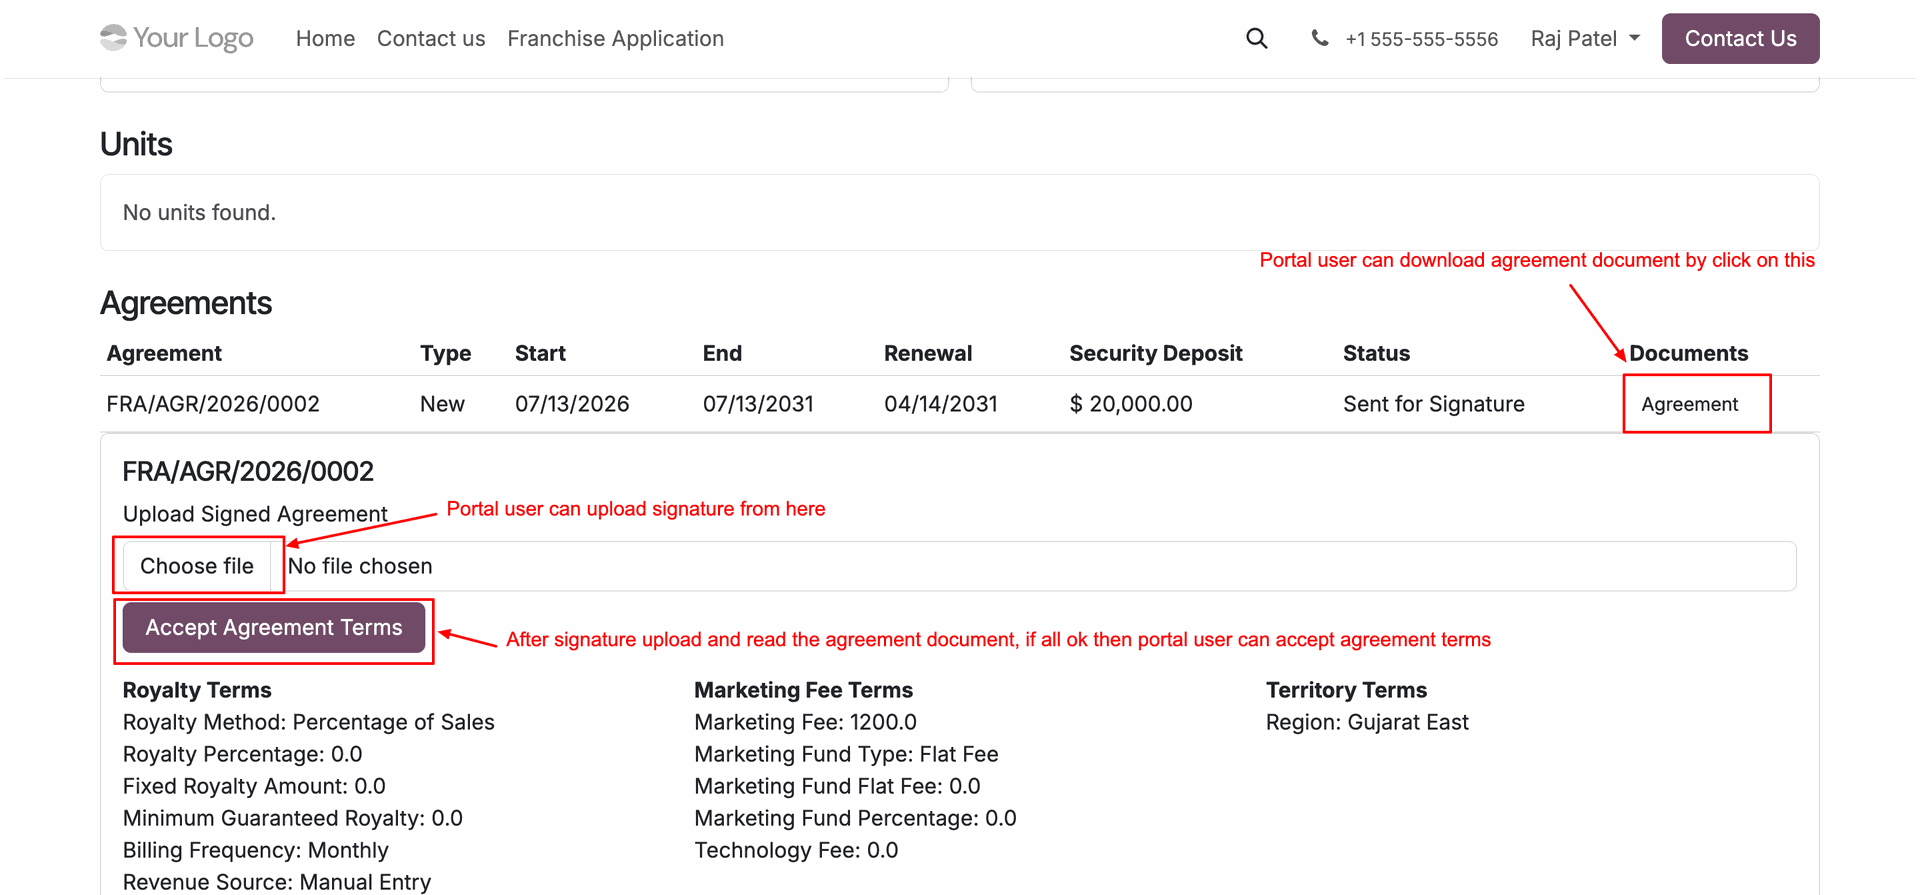Click the +1 555-555-5556 phone link

coord(1421,39)
